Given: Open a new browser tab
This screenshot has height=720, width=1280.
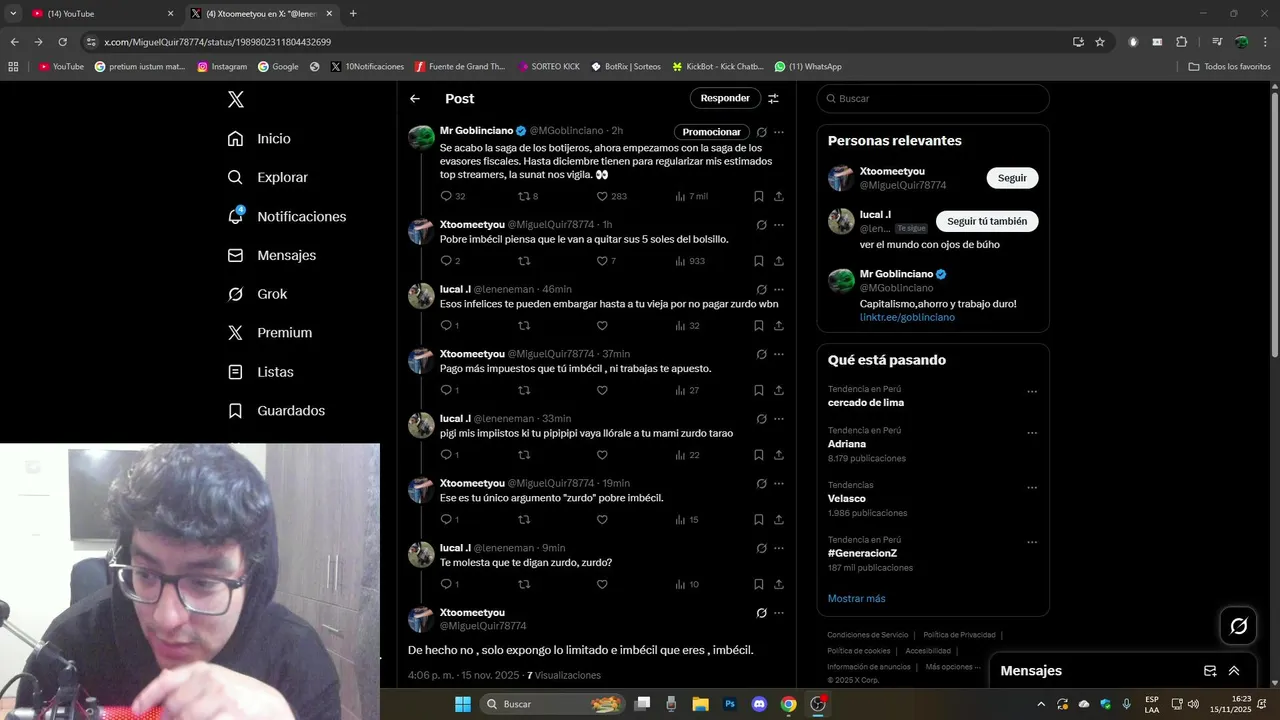Looking at the screenshot, I should click(x=353, y=13).
